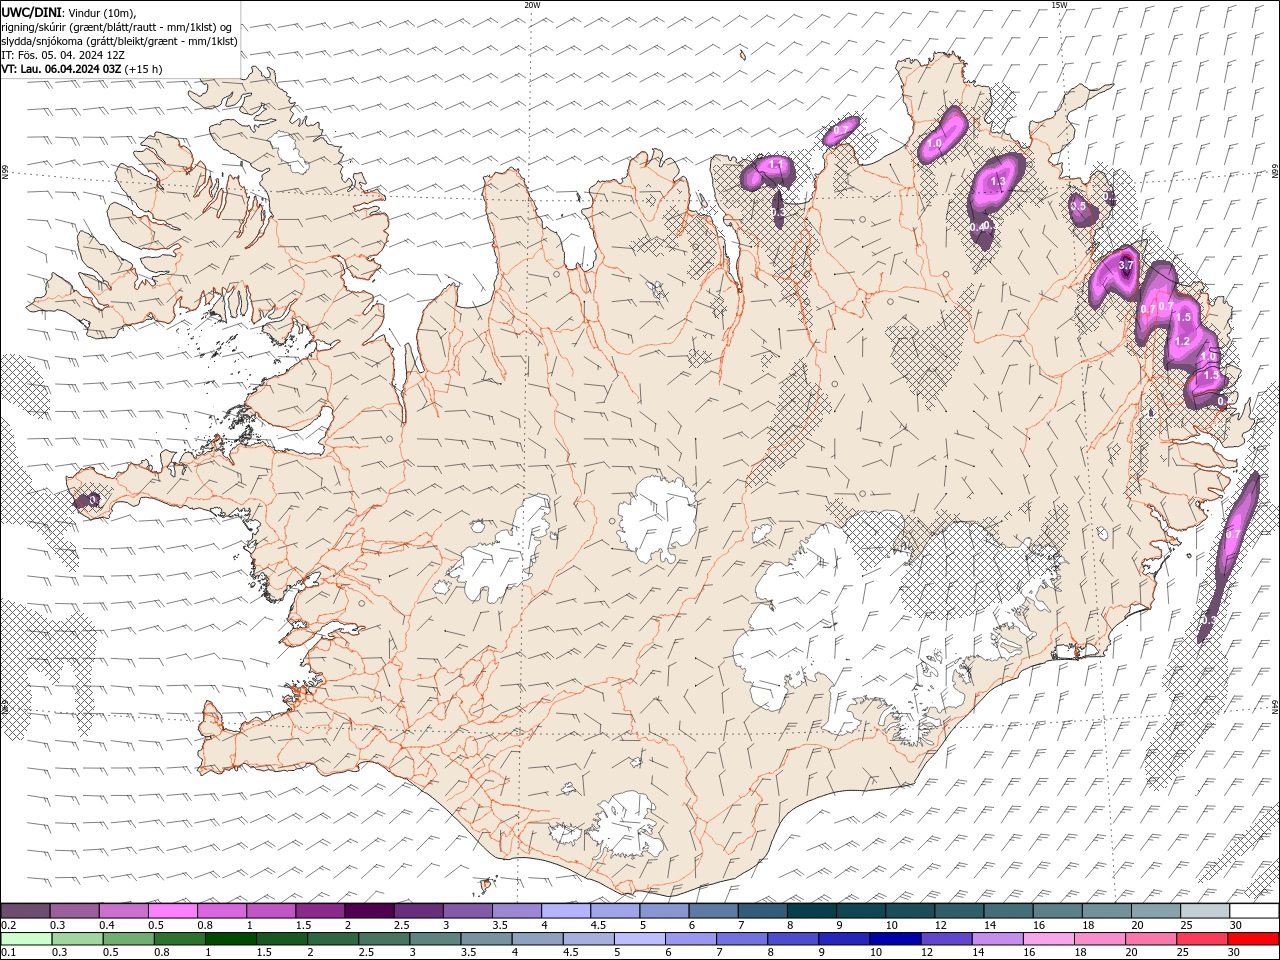The width and height of the screenshot is (1280, 960).
Task: Click the 14 label in the bottom legend row
Action: (x=978, y=952)
